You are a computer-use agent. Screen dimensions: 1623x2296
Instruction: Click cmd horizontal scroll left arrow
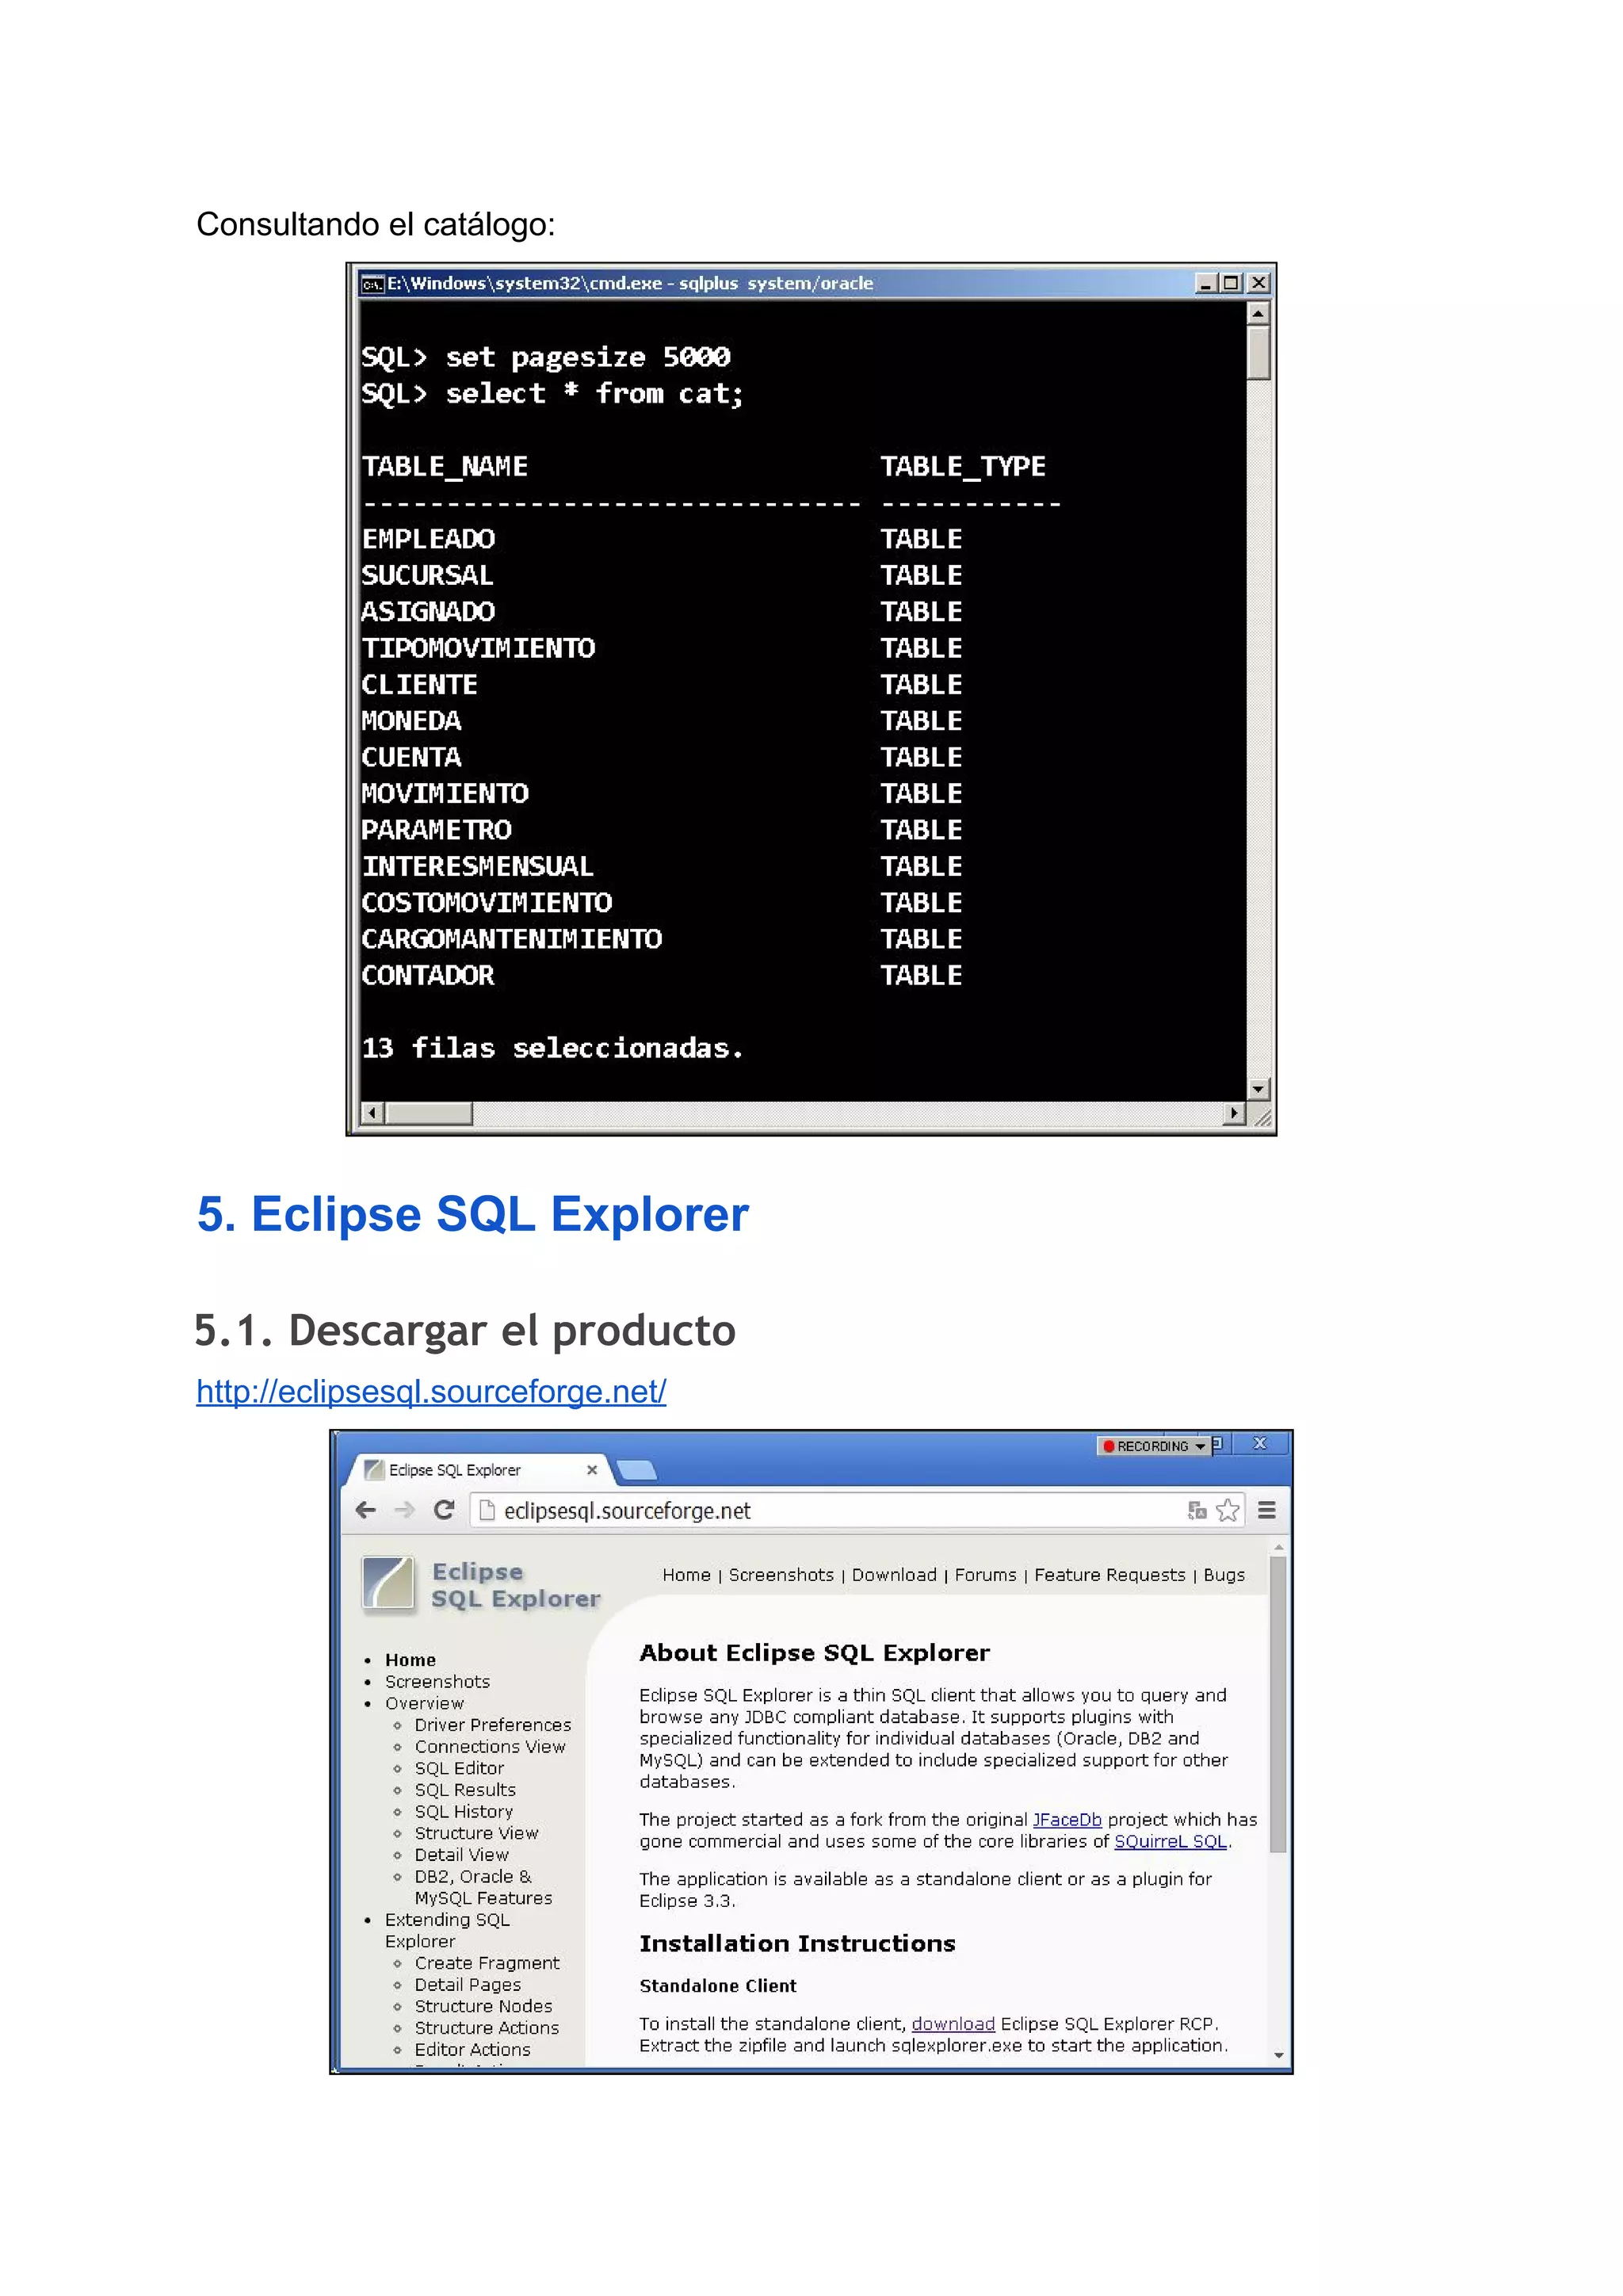point(372,1113)
